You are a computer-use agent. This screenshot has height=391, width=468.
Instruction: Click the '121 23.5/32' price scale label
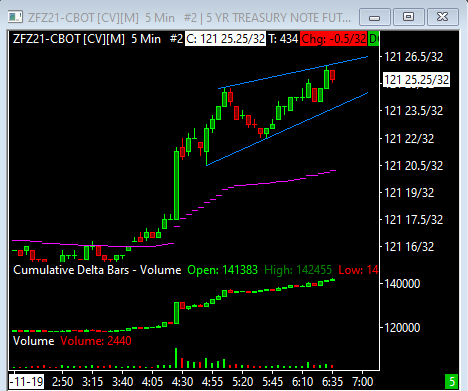click(x=414, y=111)
